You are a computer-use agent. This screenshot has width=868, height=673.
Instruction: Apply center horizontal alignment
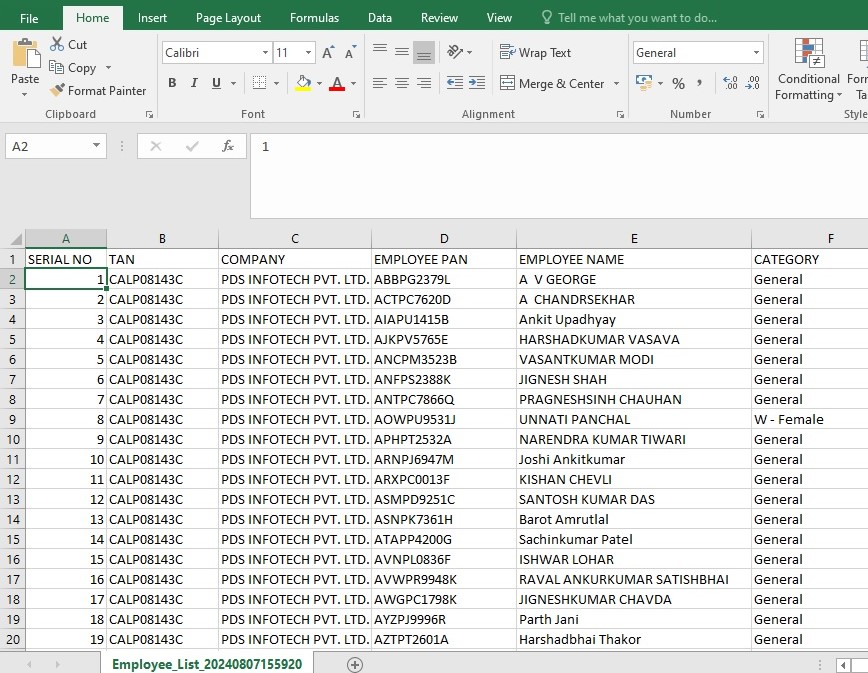point(402,84)
